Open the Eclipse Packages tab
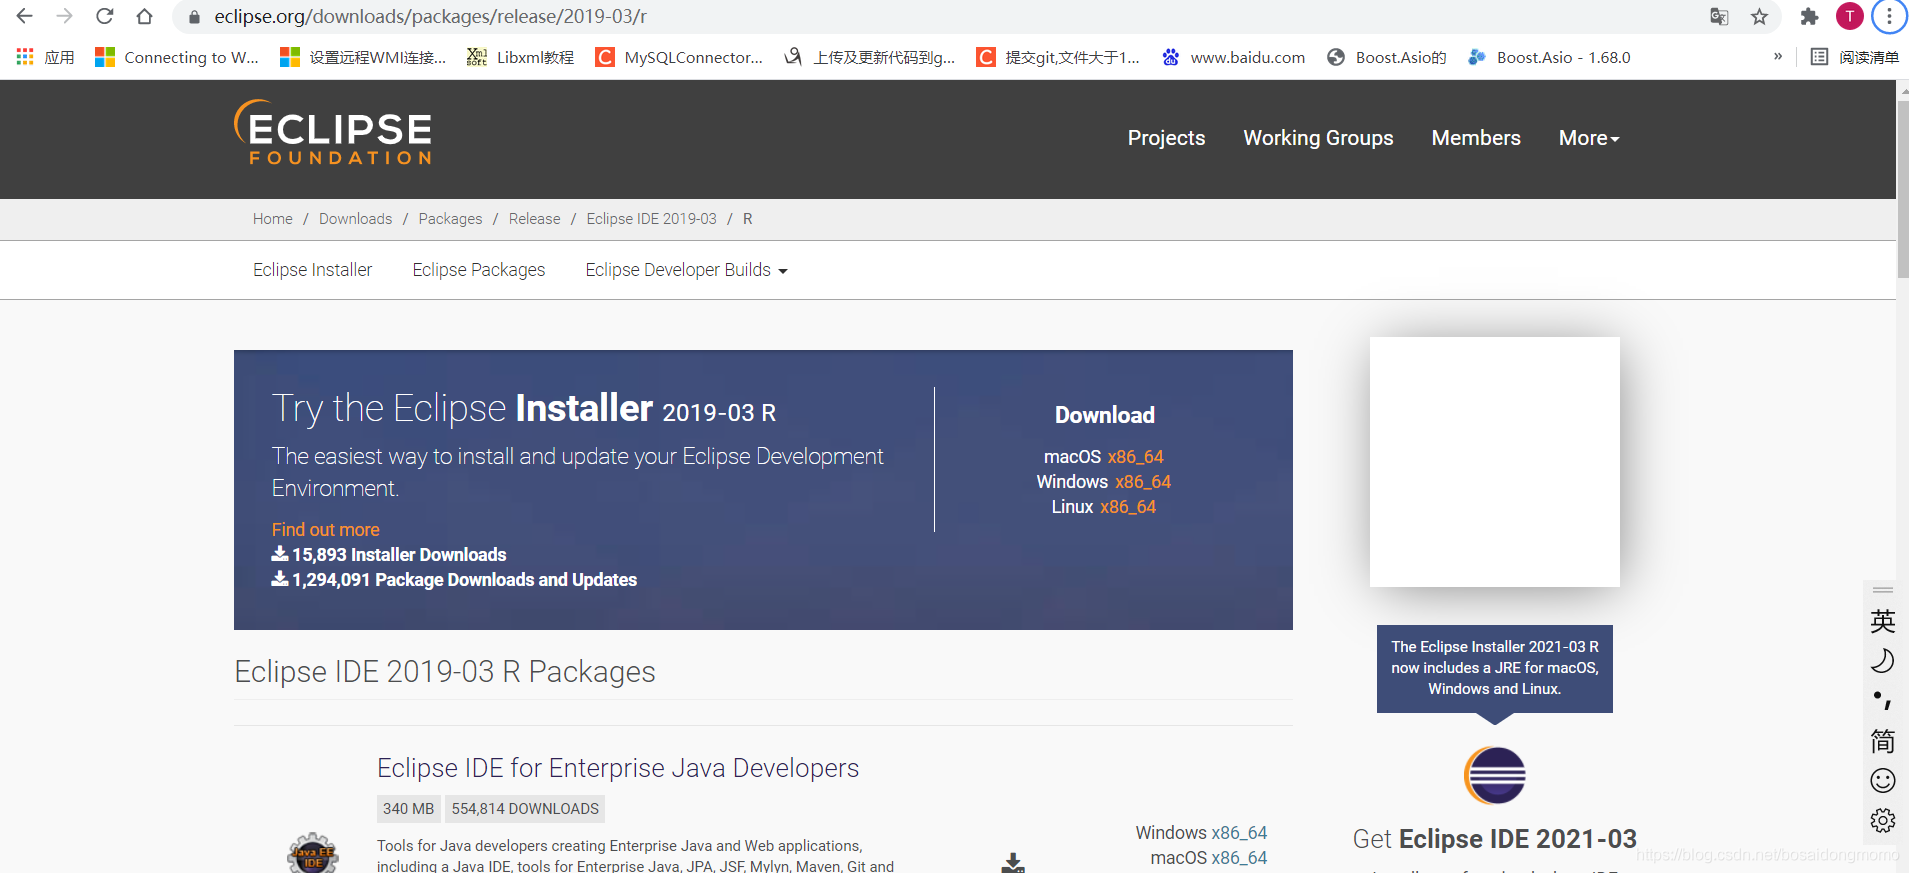This screenshot has width=1909, height=873. point(479,270)
